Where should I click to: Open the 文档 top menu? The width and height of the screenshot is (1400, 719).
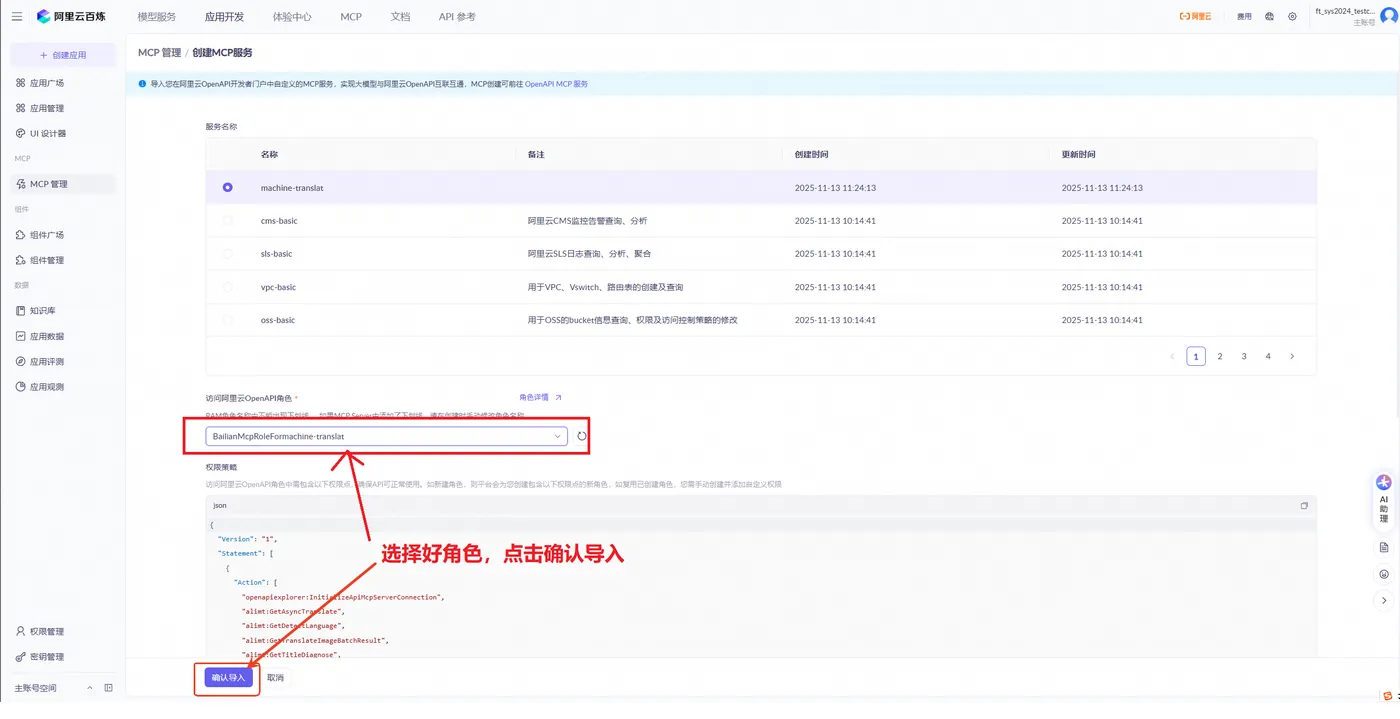(400, 17)
